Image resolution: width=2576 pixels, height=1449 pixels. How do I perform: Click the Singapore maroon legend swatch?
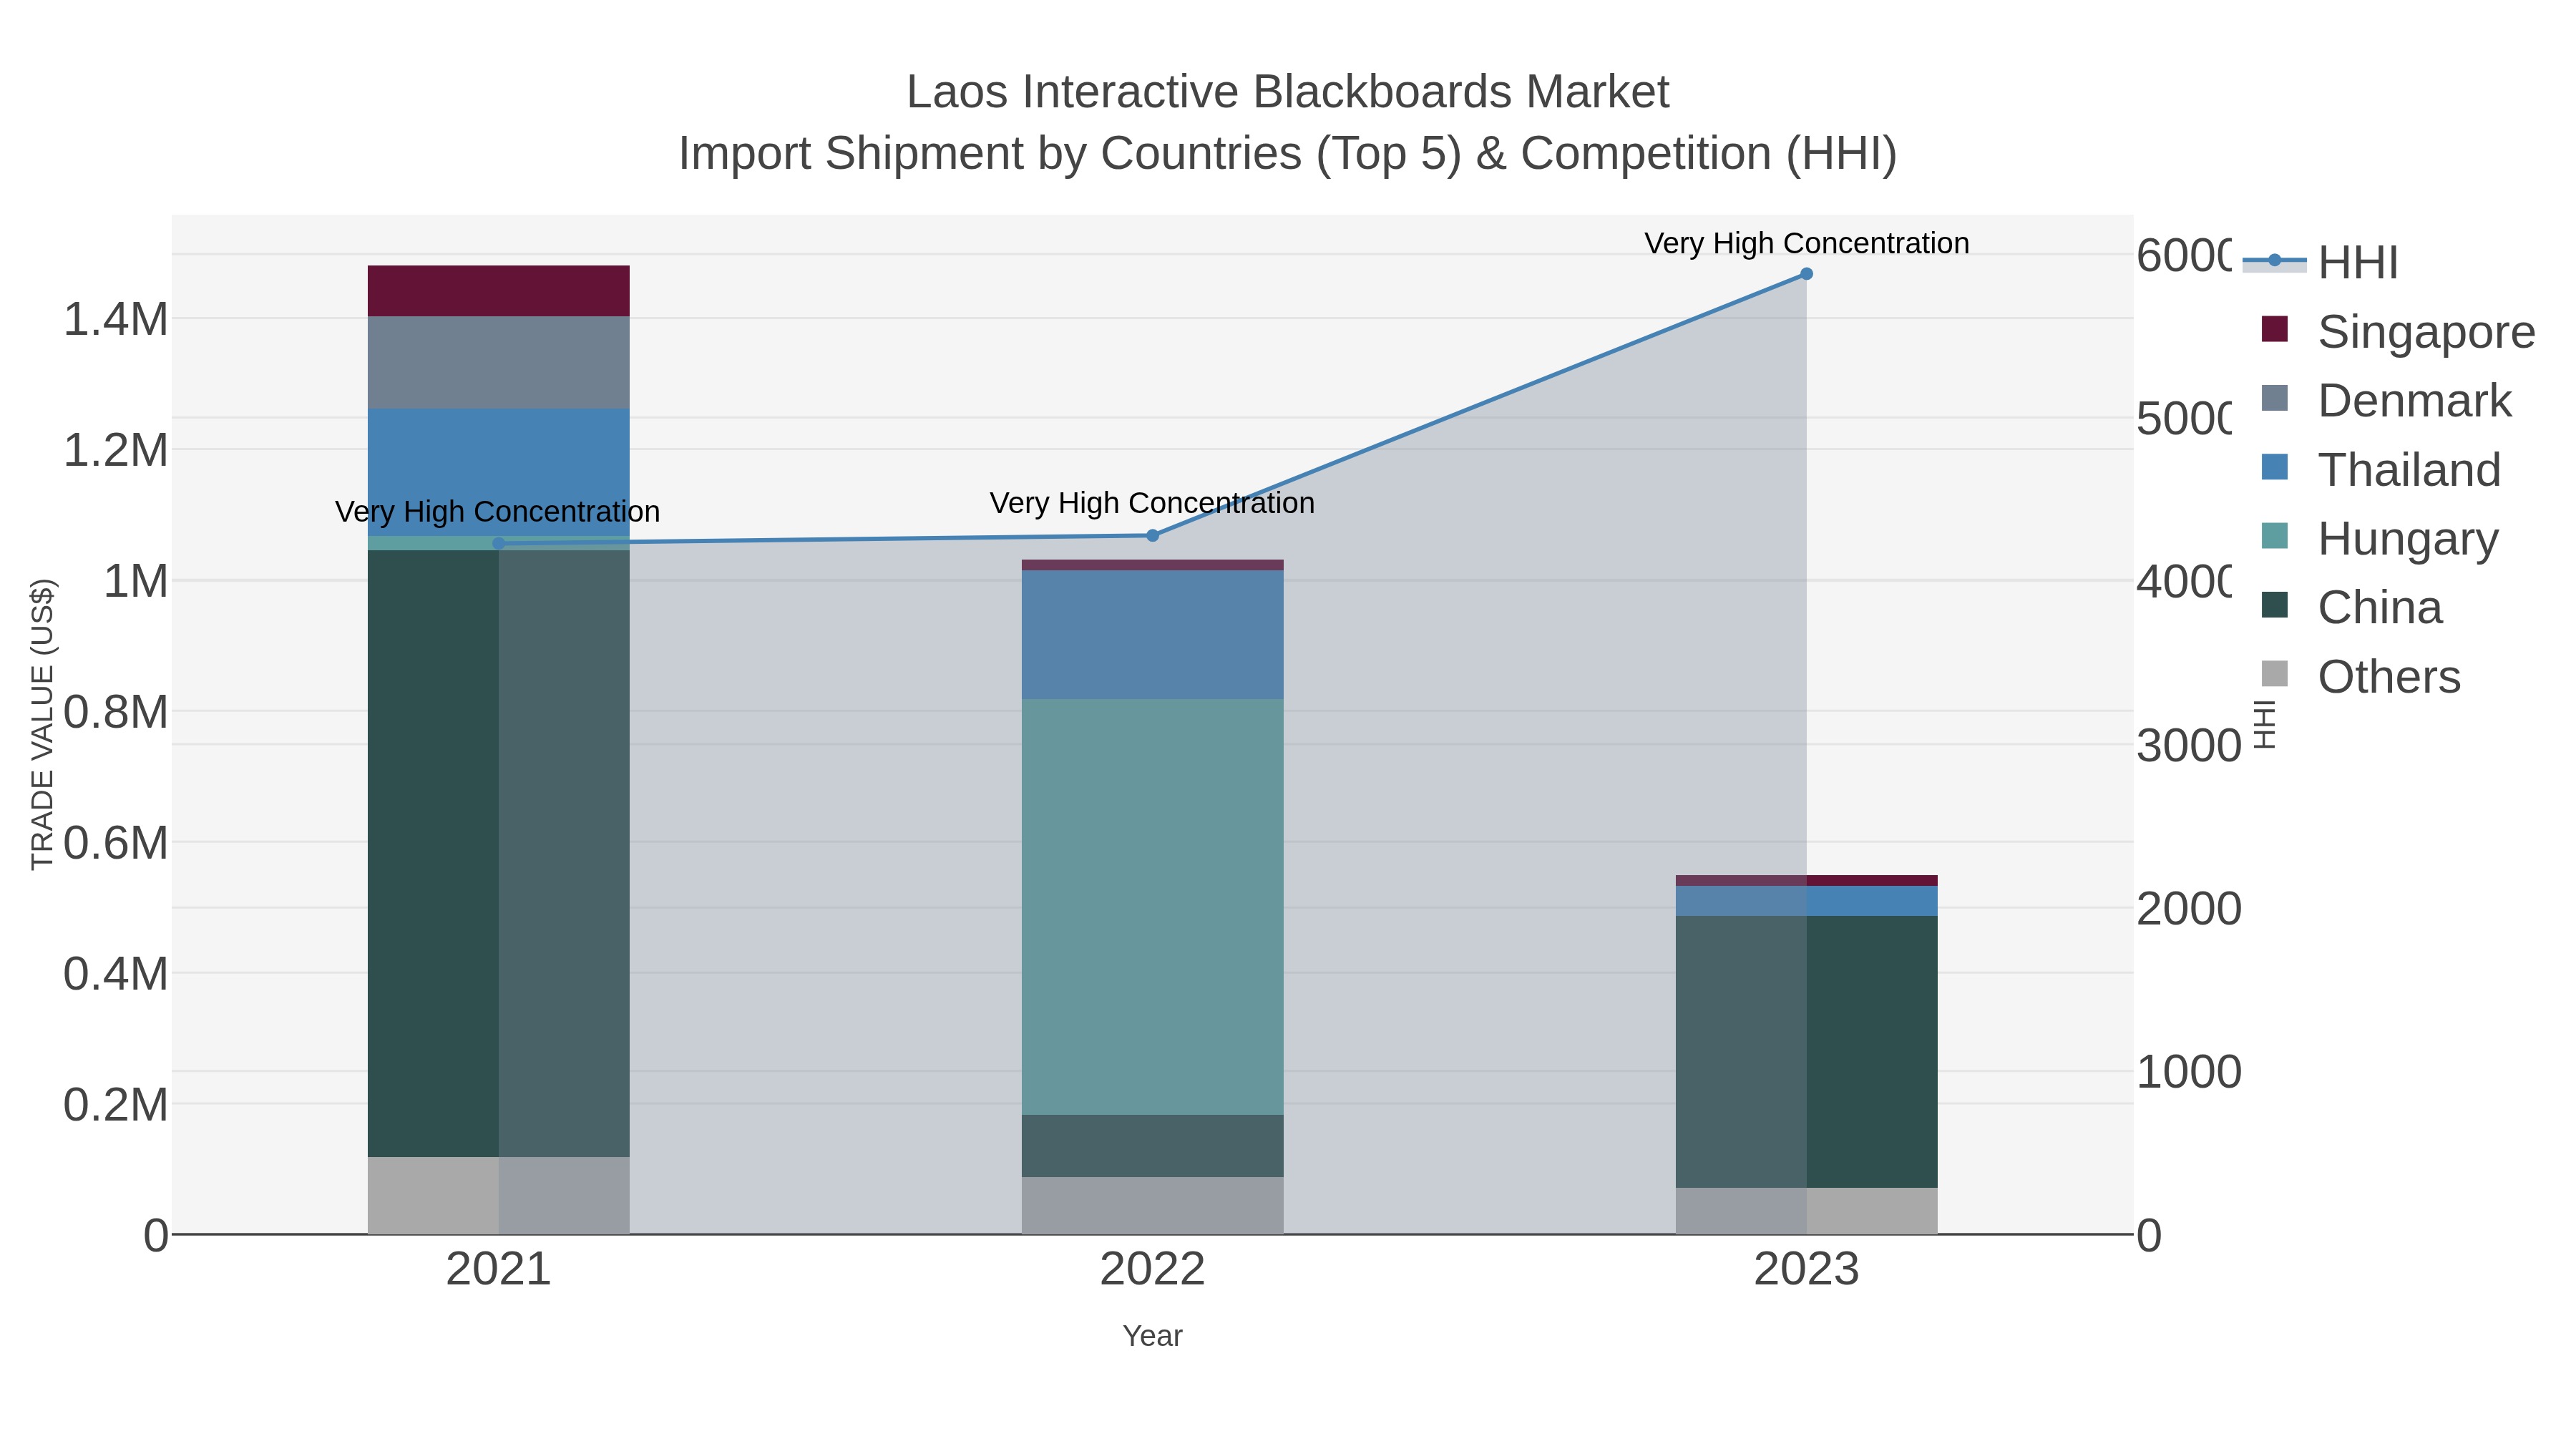click(2275, 329)
